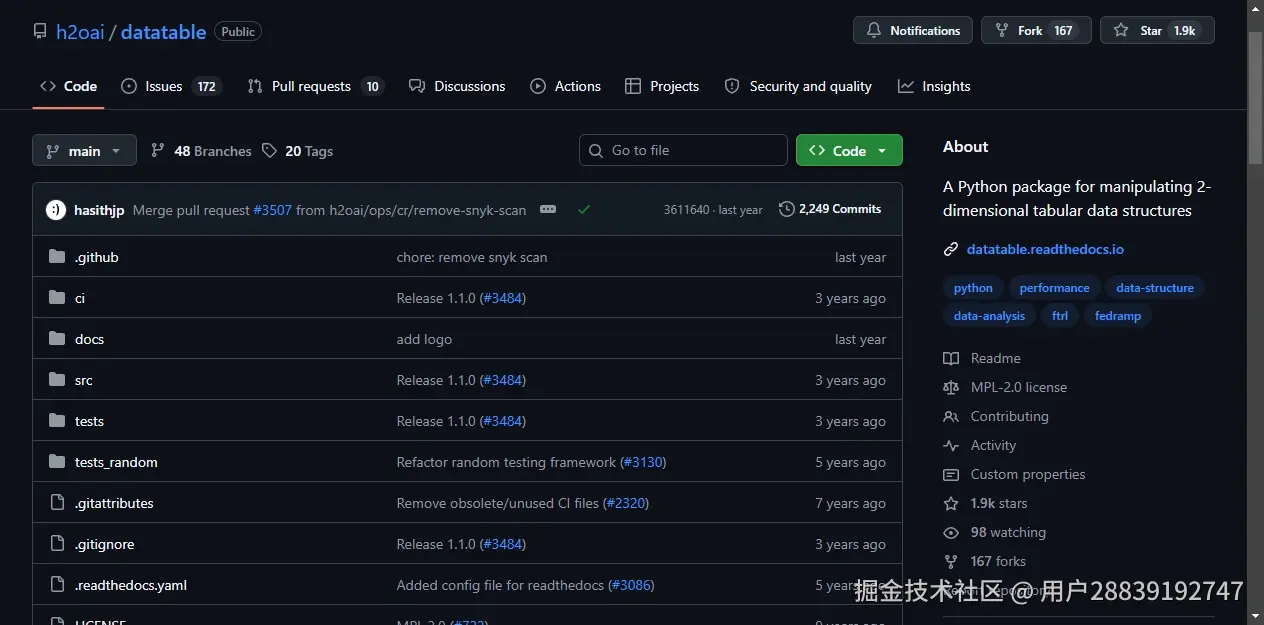This screenshot has width=1264, height=625.
Task: Open the Insights tab
Action: [x=934, y=86]
